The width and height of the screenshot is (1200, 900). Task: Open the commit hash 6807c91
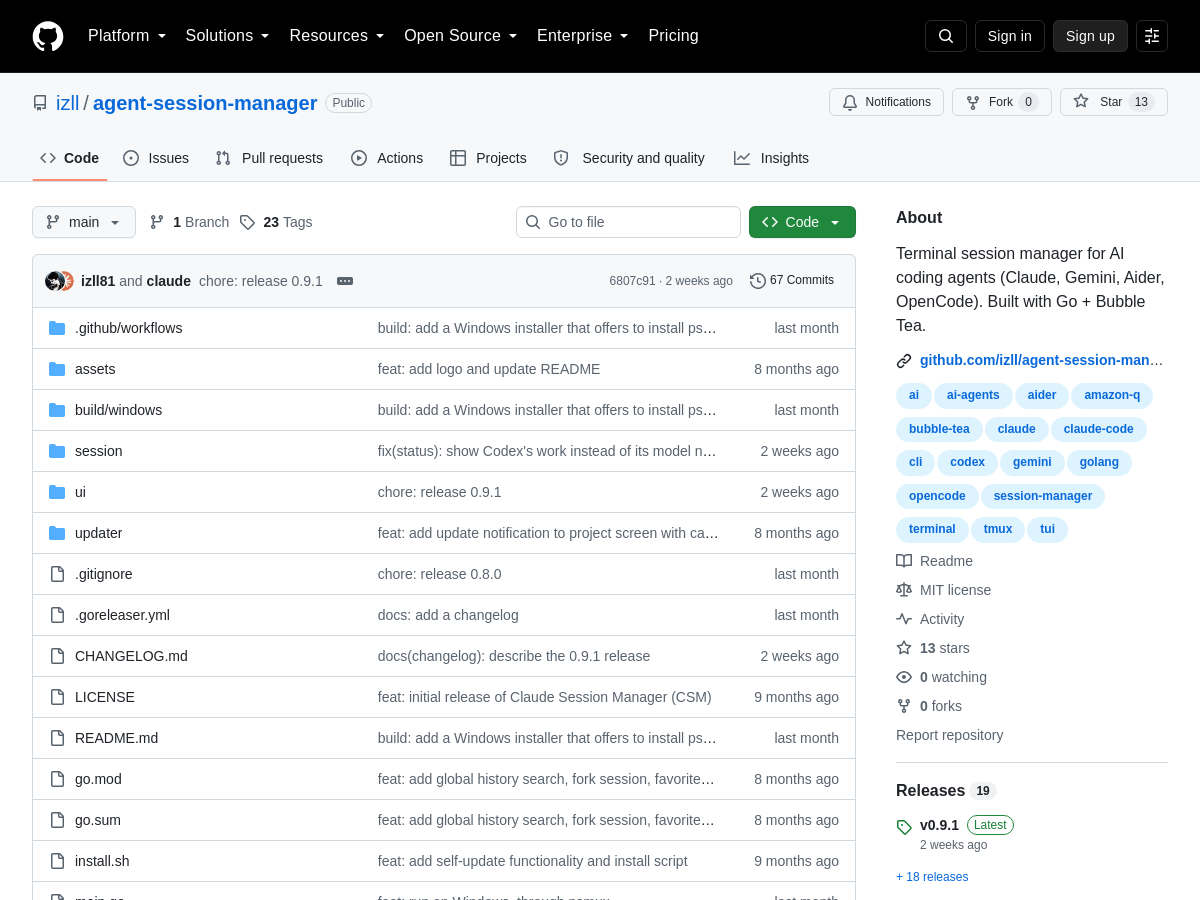(x=632, y=281)
